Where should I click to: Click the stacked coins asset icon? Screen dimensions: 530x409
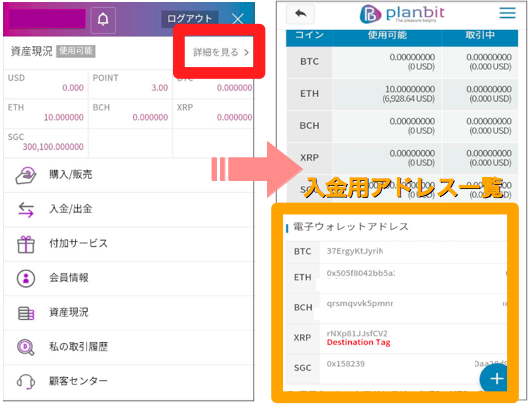click(x=26, y=313)
